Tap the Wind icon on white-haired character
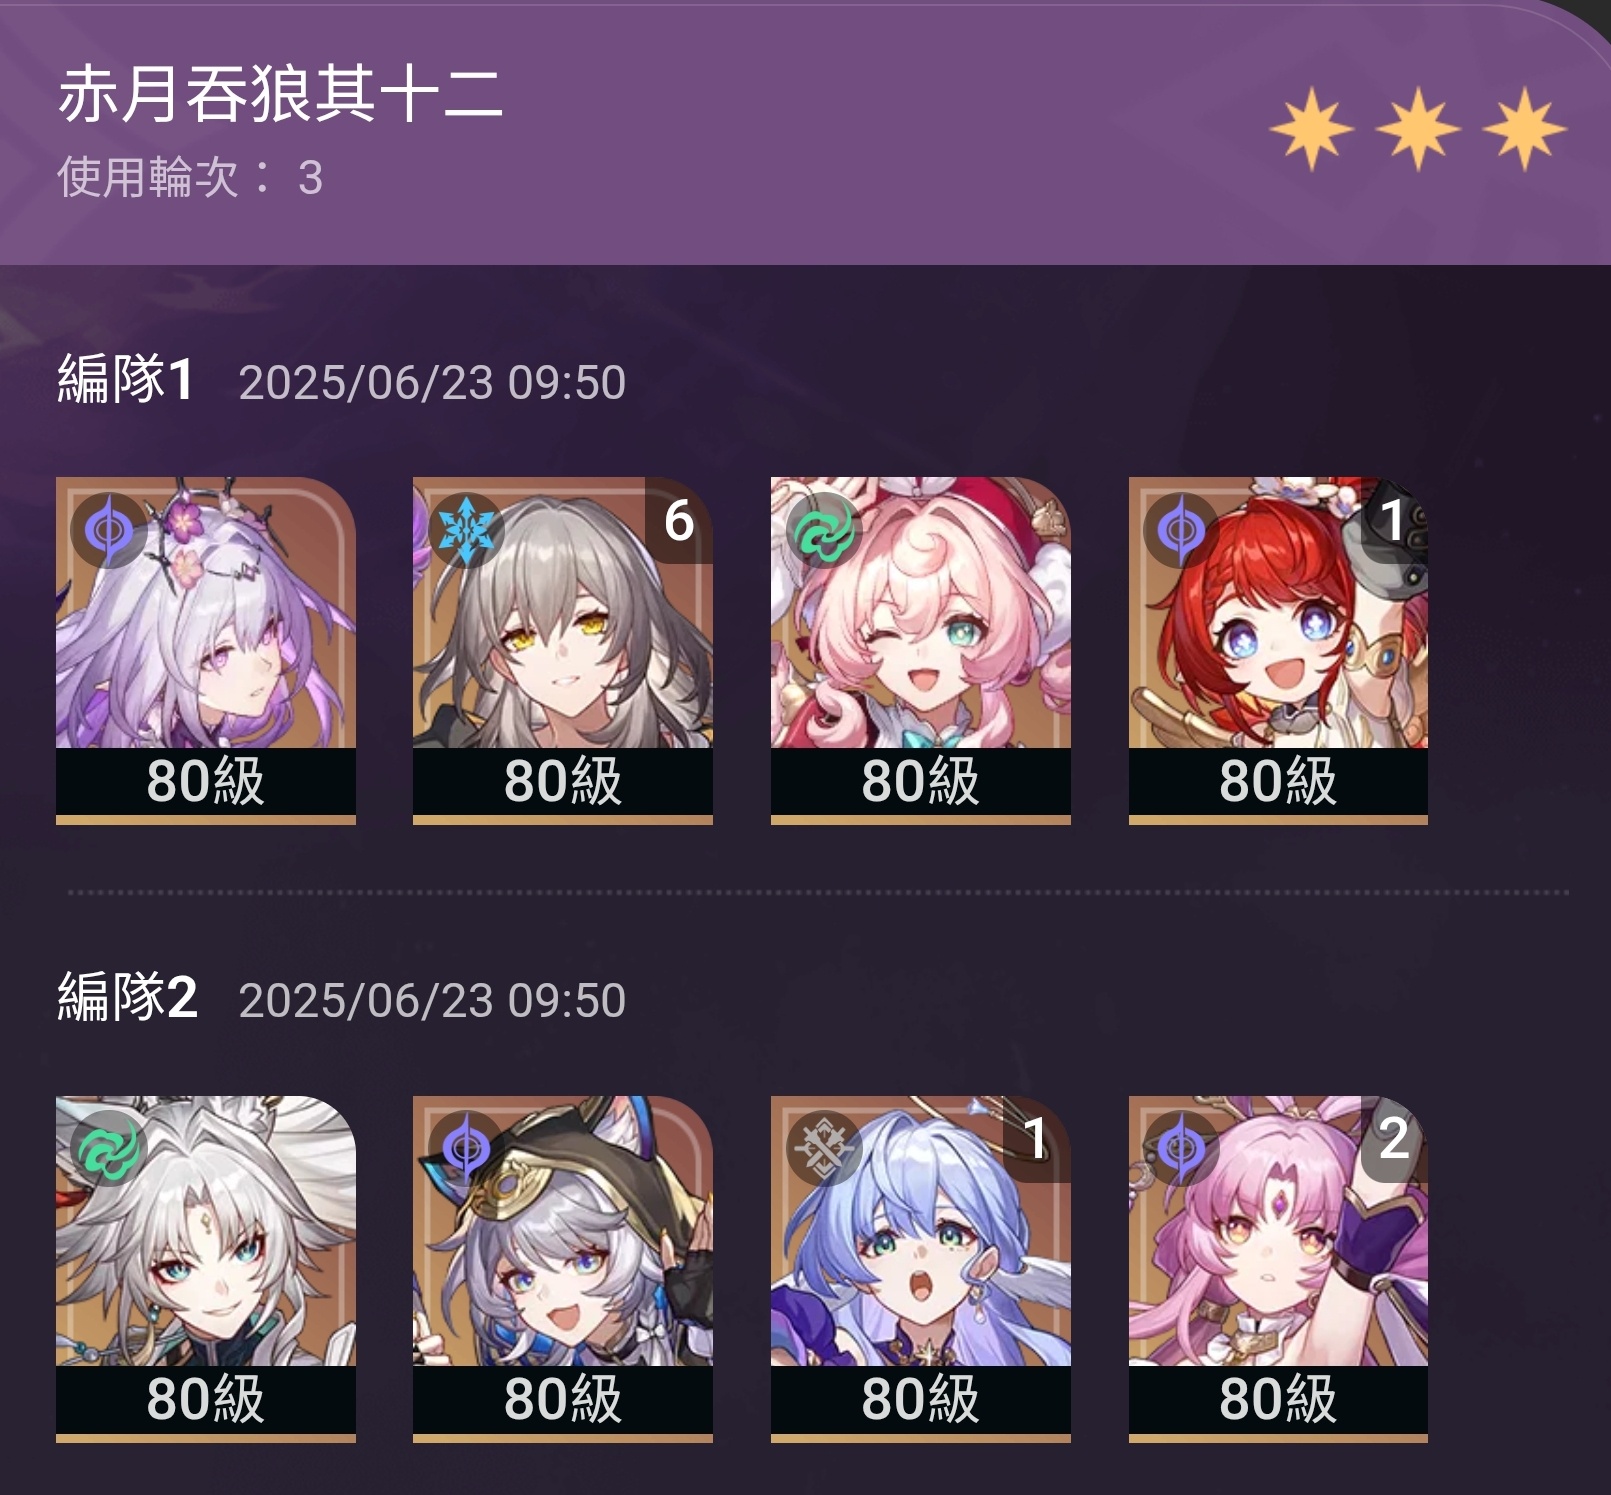 point(109,1148)
